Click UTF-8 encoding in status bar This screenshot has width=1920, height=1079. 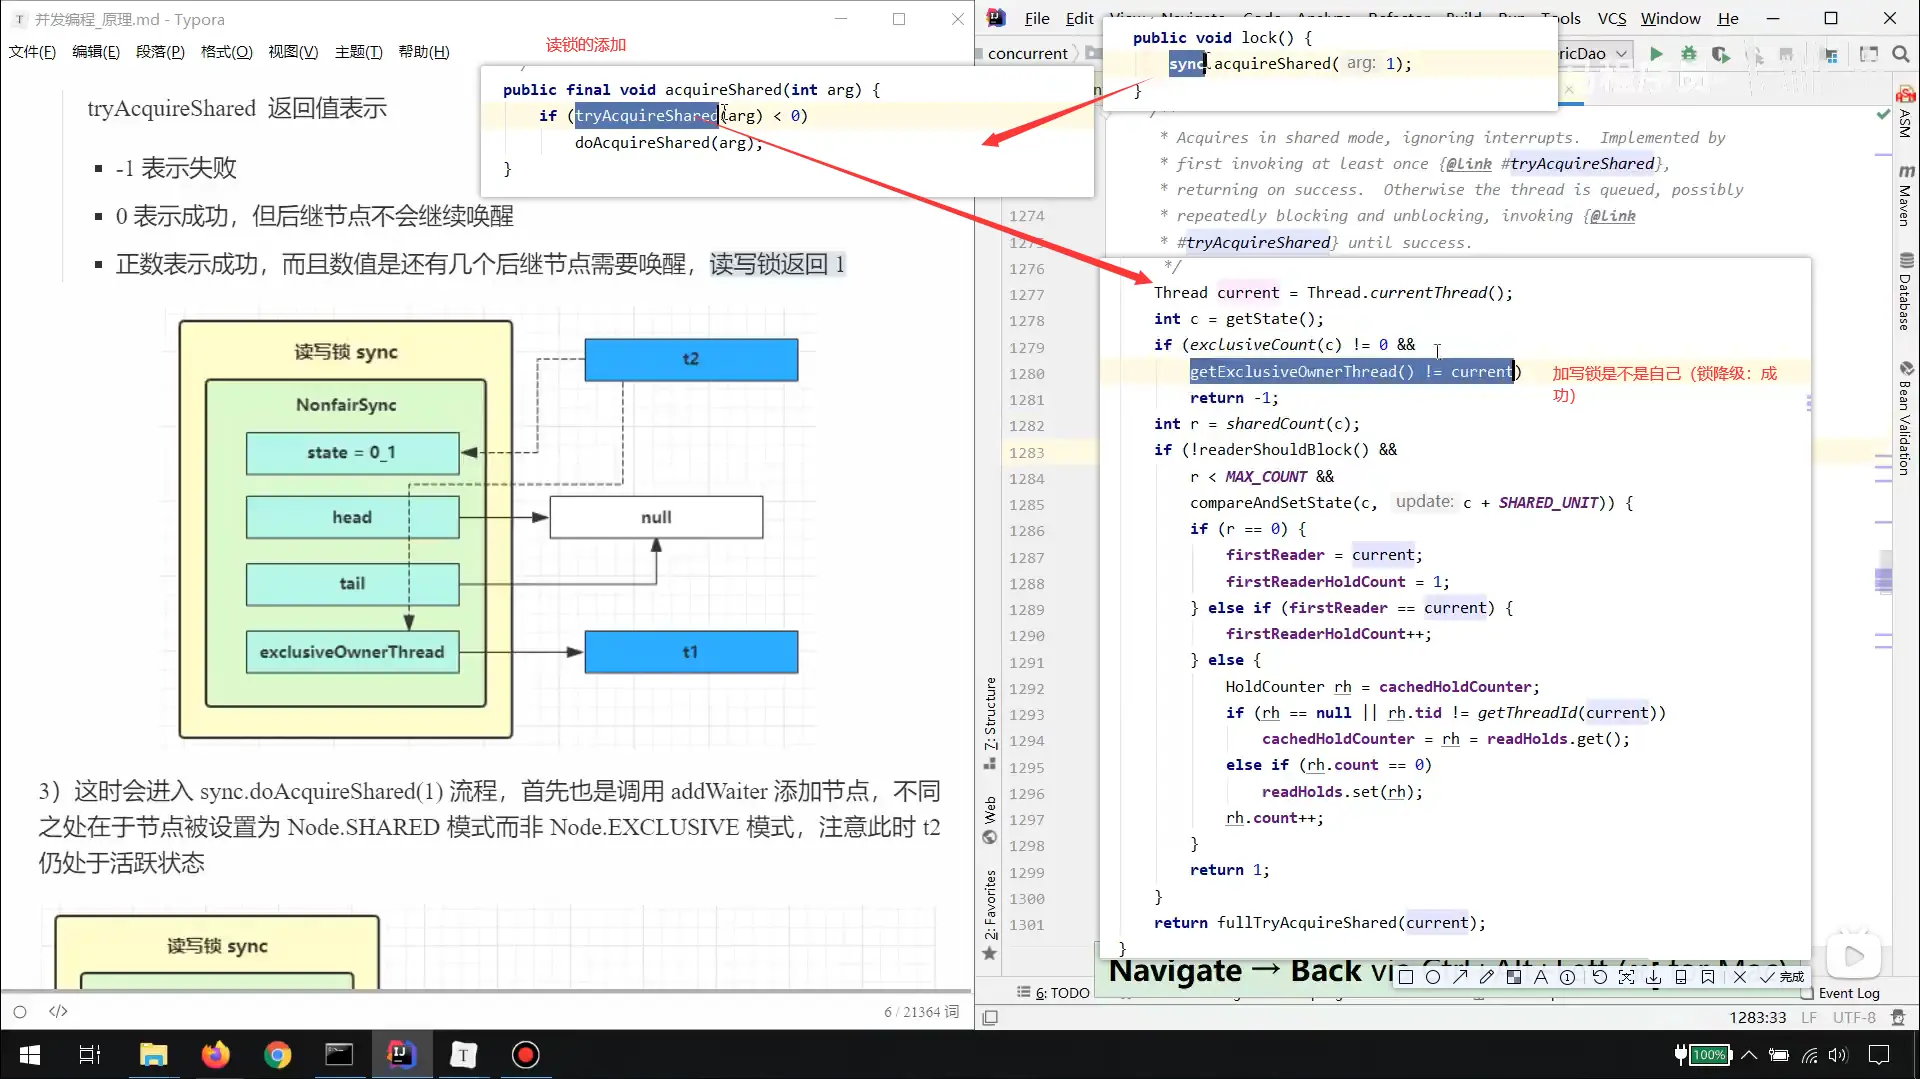[x=1854, y=1018]
